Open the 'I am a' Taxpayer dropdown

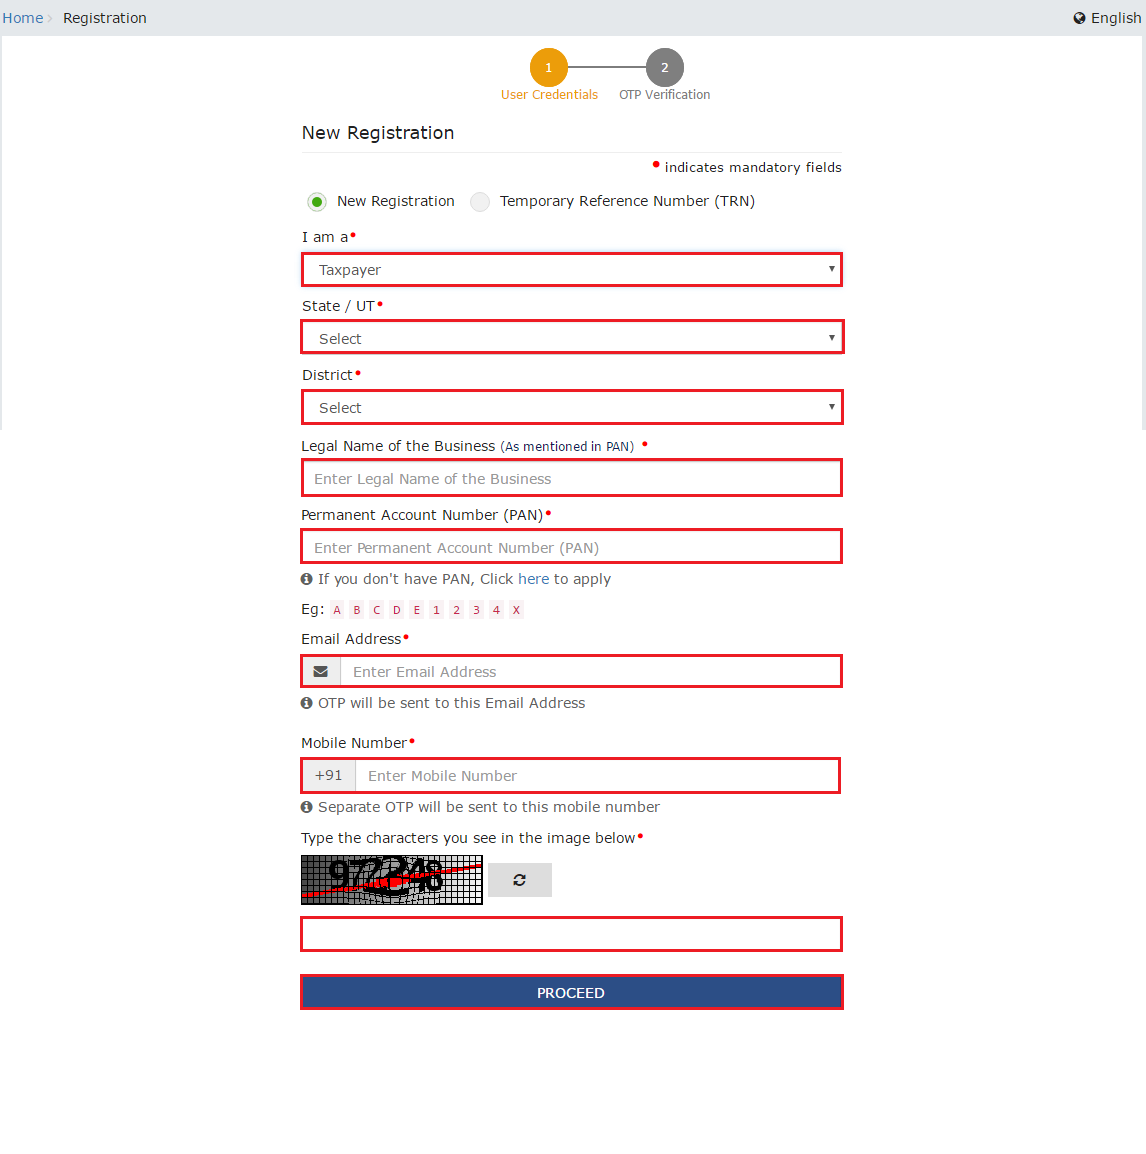571,269
